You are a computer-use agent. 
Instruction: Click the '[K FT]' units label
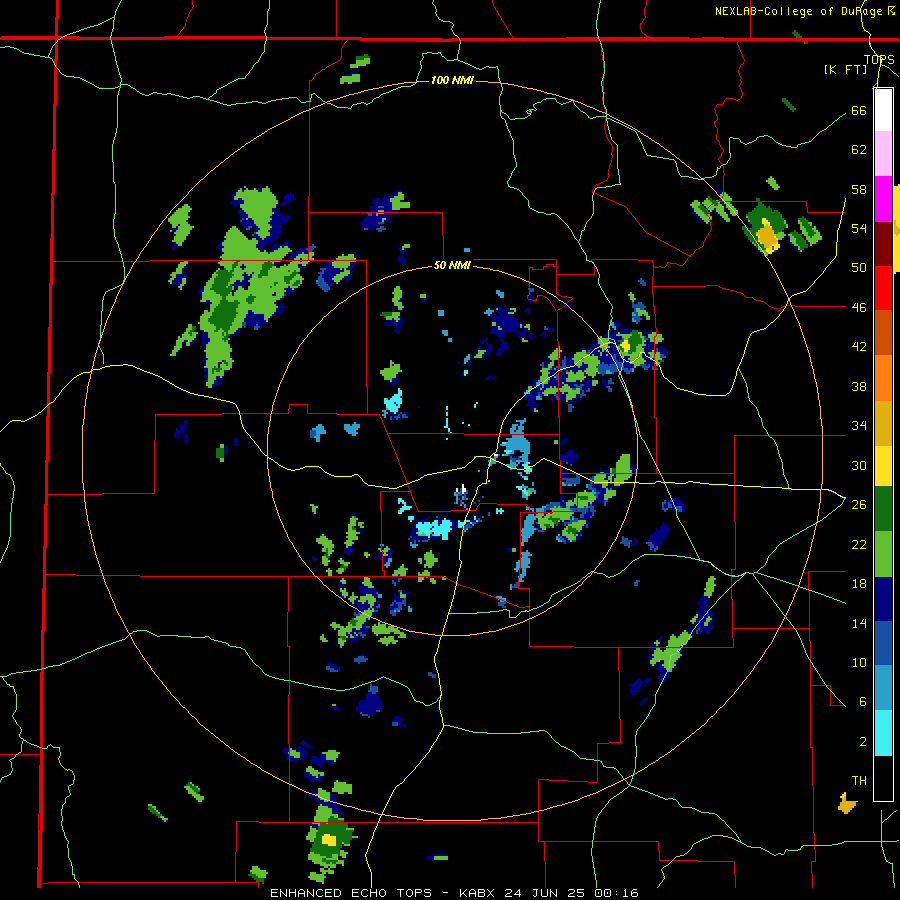coord(845,69)
